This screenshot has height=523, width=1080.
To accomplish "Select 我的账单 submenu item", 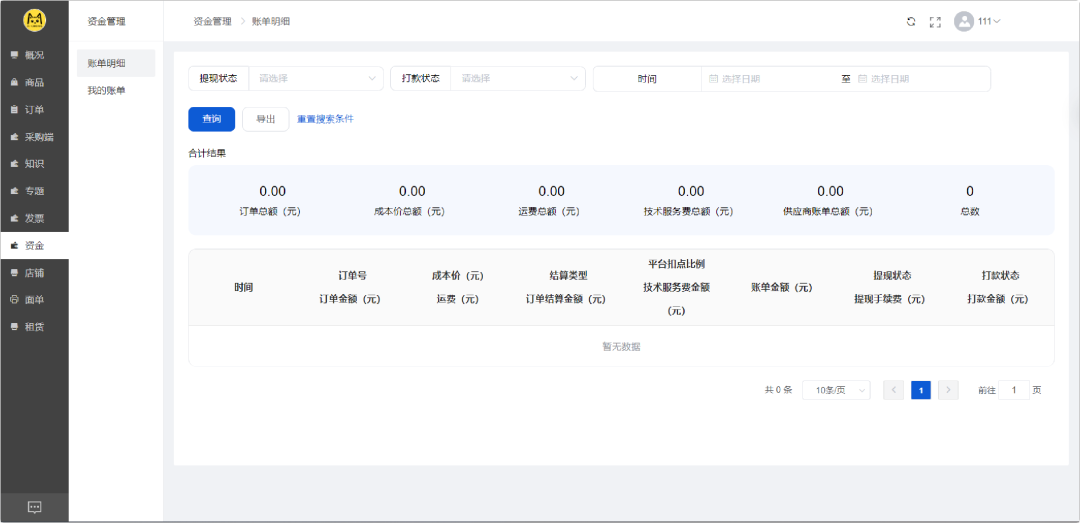I will point(116,90).
